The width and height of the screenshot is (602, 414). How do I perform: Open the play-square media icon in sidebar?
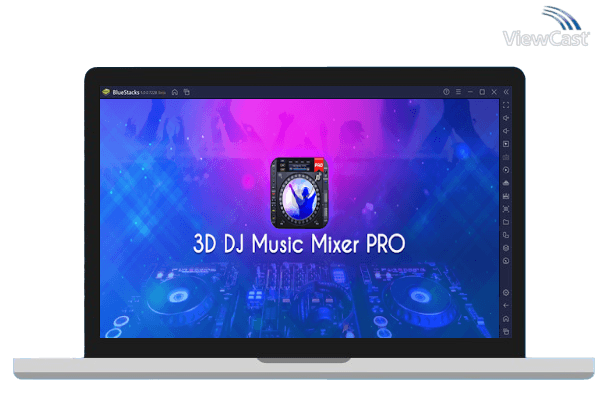tap(506, 144)
